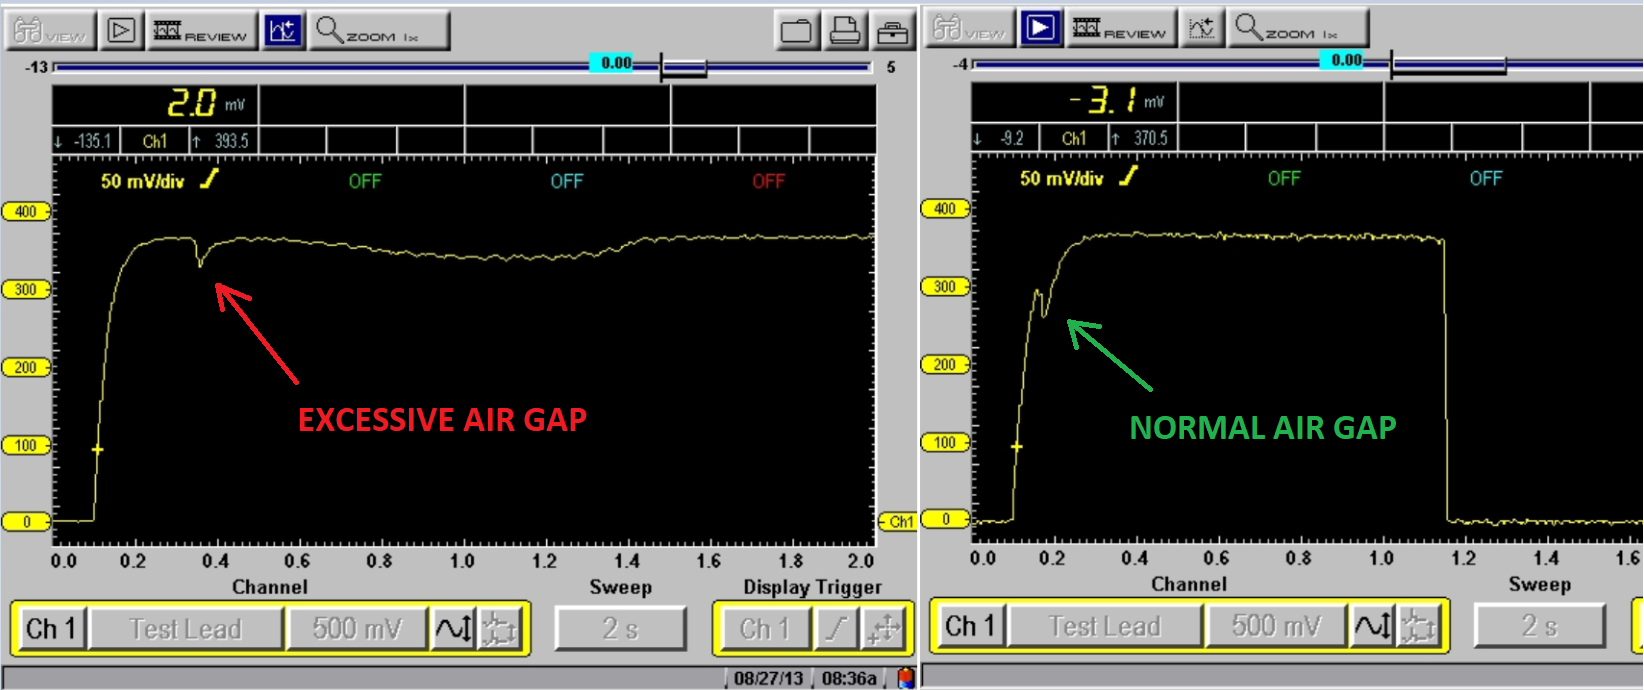Open 500 mV scale selector in left scope
1644x690 pixels.
357,629
